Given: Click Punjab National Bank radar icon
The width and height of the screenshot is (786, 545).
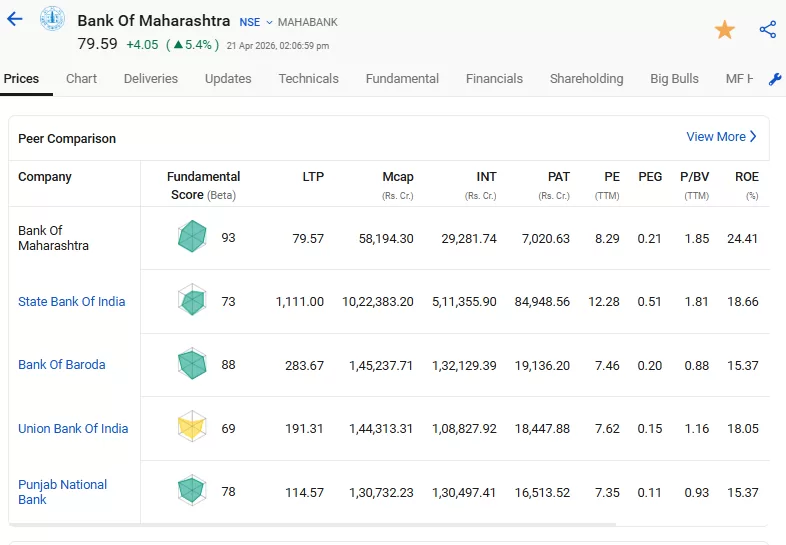Looking at the screenshot, I should tap(192, 490).
